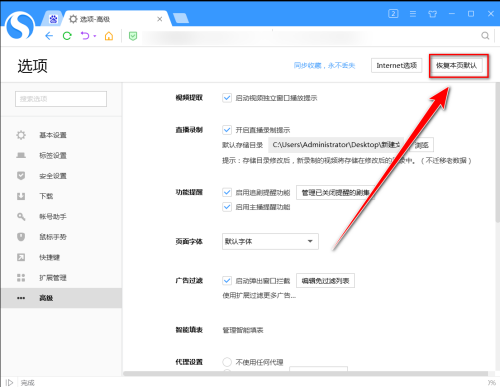The image size is (500, 387).
Task: Open the window counter icon showing 2
Action: click(393, 14)
